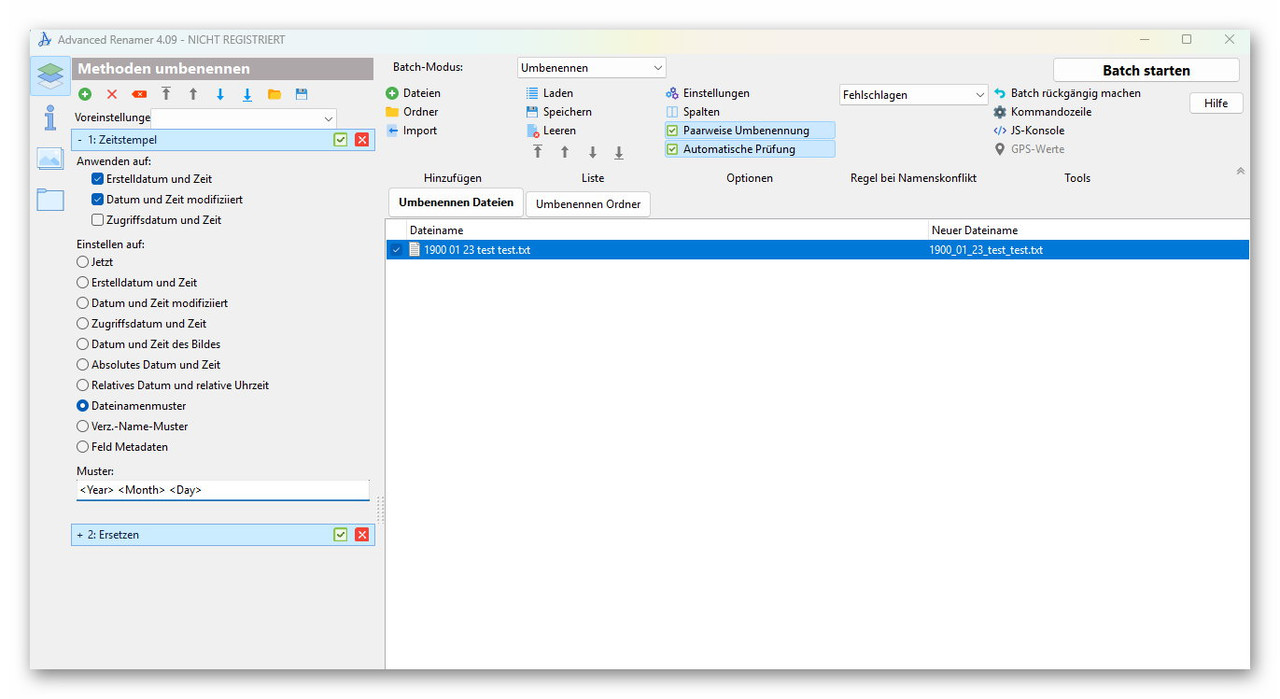Viewport: 1280px width, 699px height.
Task: Collapse the toolbar ribbon chevron
Action: point(1240,171)
